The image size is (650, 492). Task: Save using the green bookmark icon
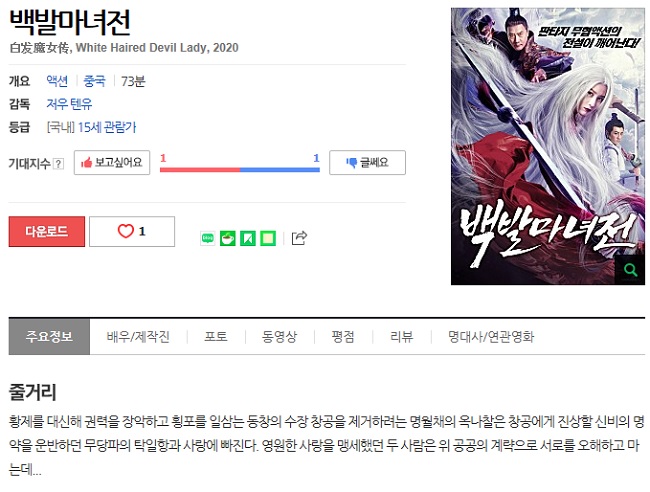click(x=248, y=238)
